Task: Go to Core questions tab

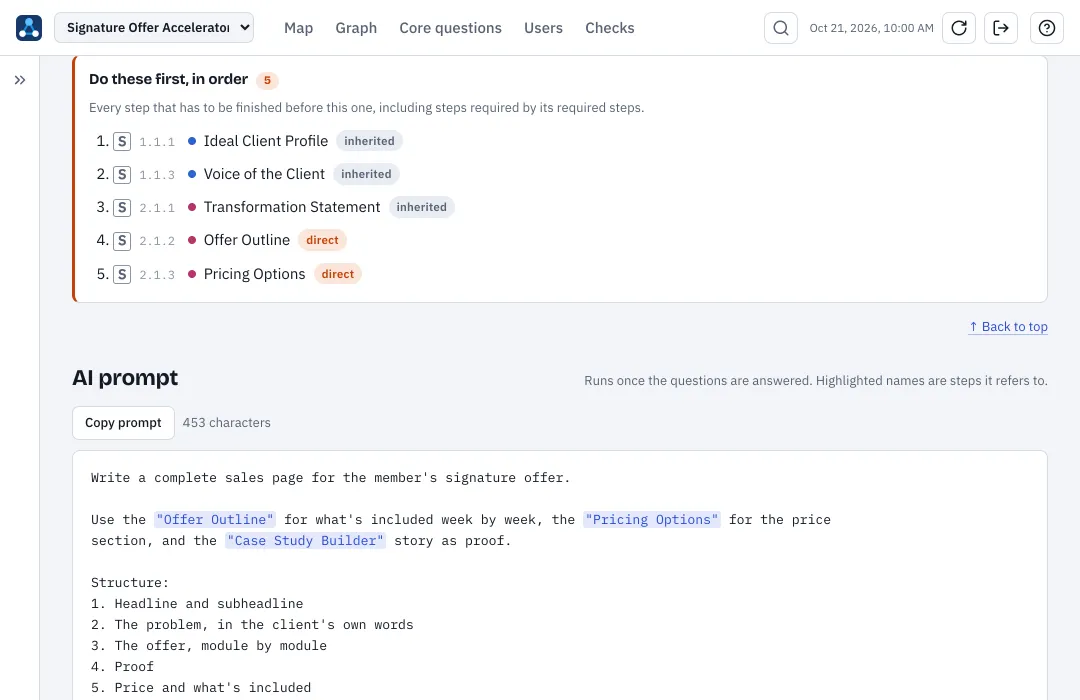Action: [x=450, y=28]
